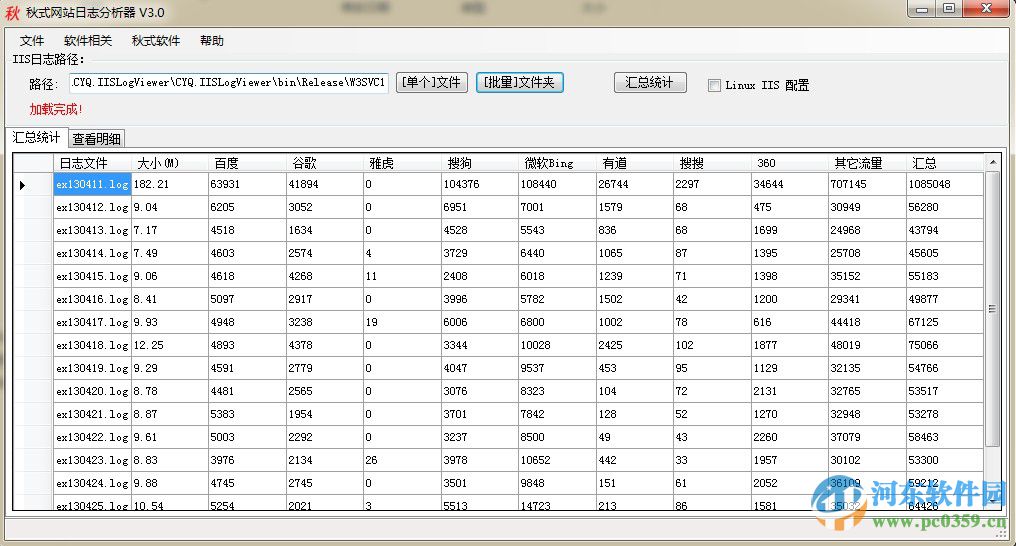Select the ex130419.log file cell
The width and height of the screenshot is (1016, 546).
pos(93,369)
